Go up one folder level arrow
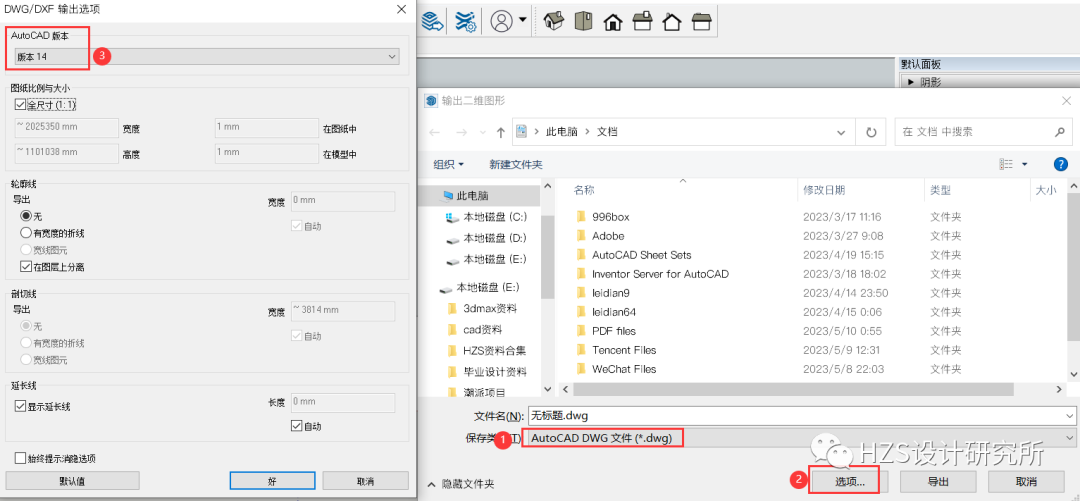 point(501,132)
